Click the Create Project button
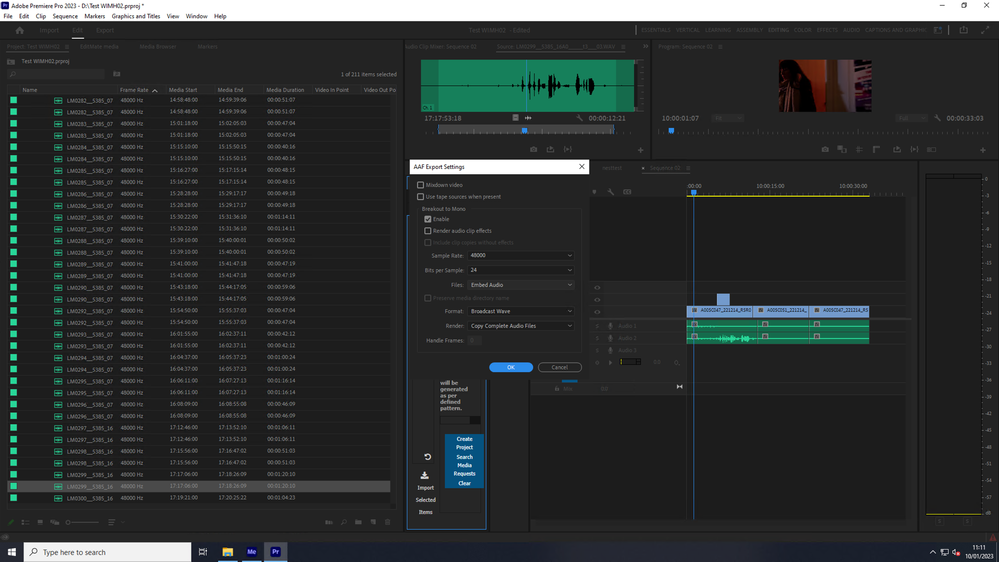This screenshot has width=999, height=562. pos(464,443)
